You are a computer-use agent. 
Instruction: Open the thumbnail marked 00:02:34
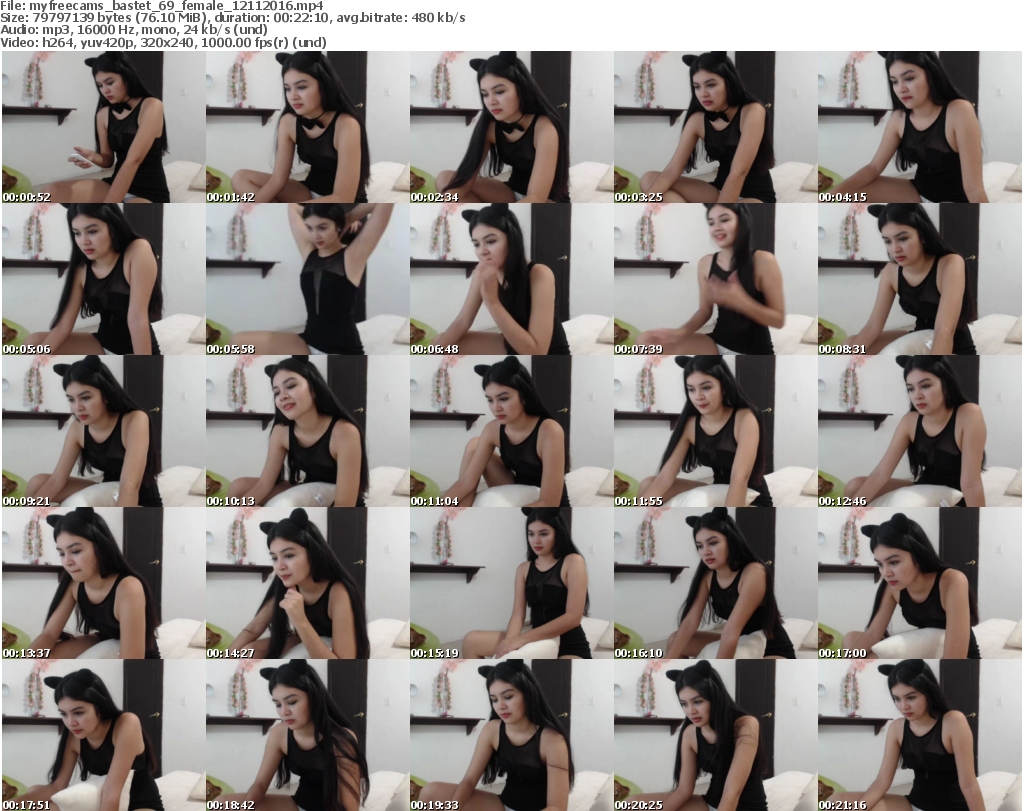[x=511, y=127]
